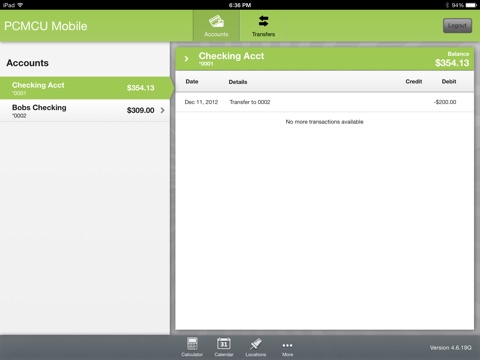
Task: Open the 'Transfer to 0002' transaction
Action: point(250,102)
